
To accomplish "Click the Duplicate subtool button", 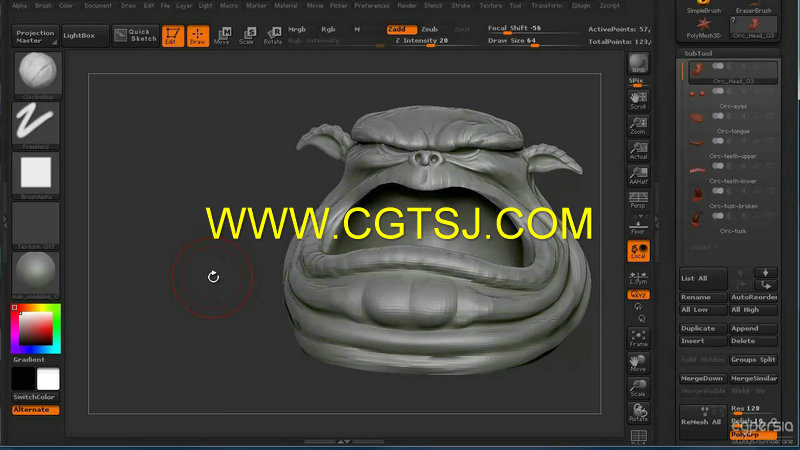I will point(703,329).
